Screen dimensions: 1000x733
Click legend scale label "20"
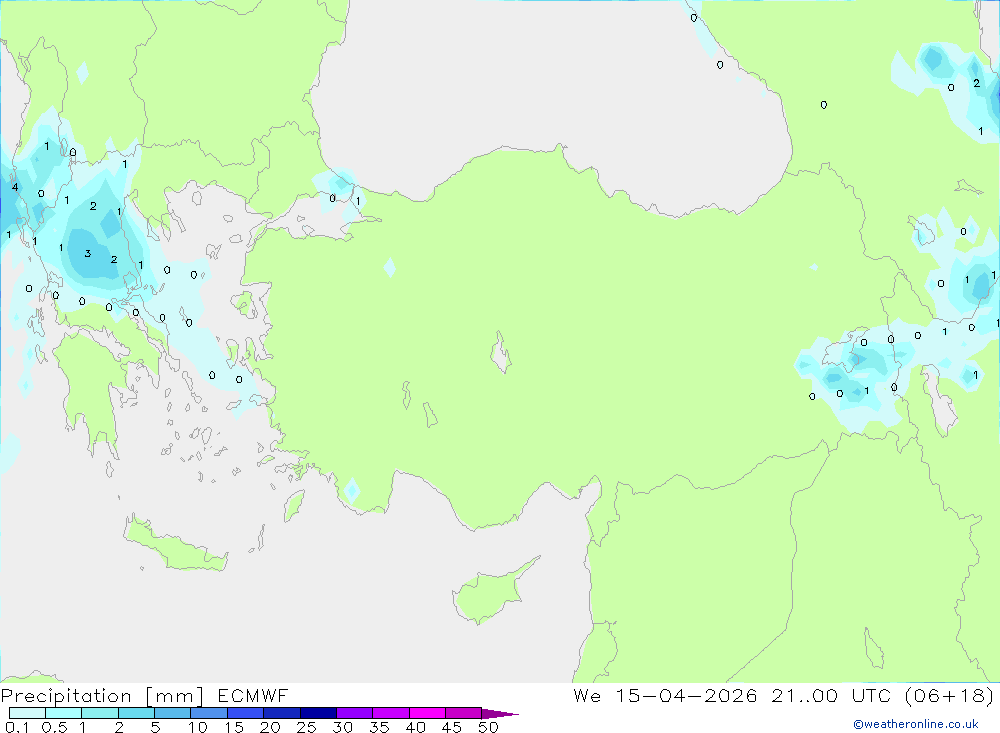coord(270,727)
